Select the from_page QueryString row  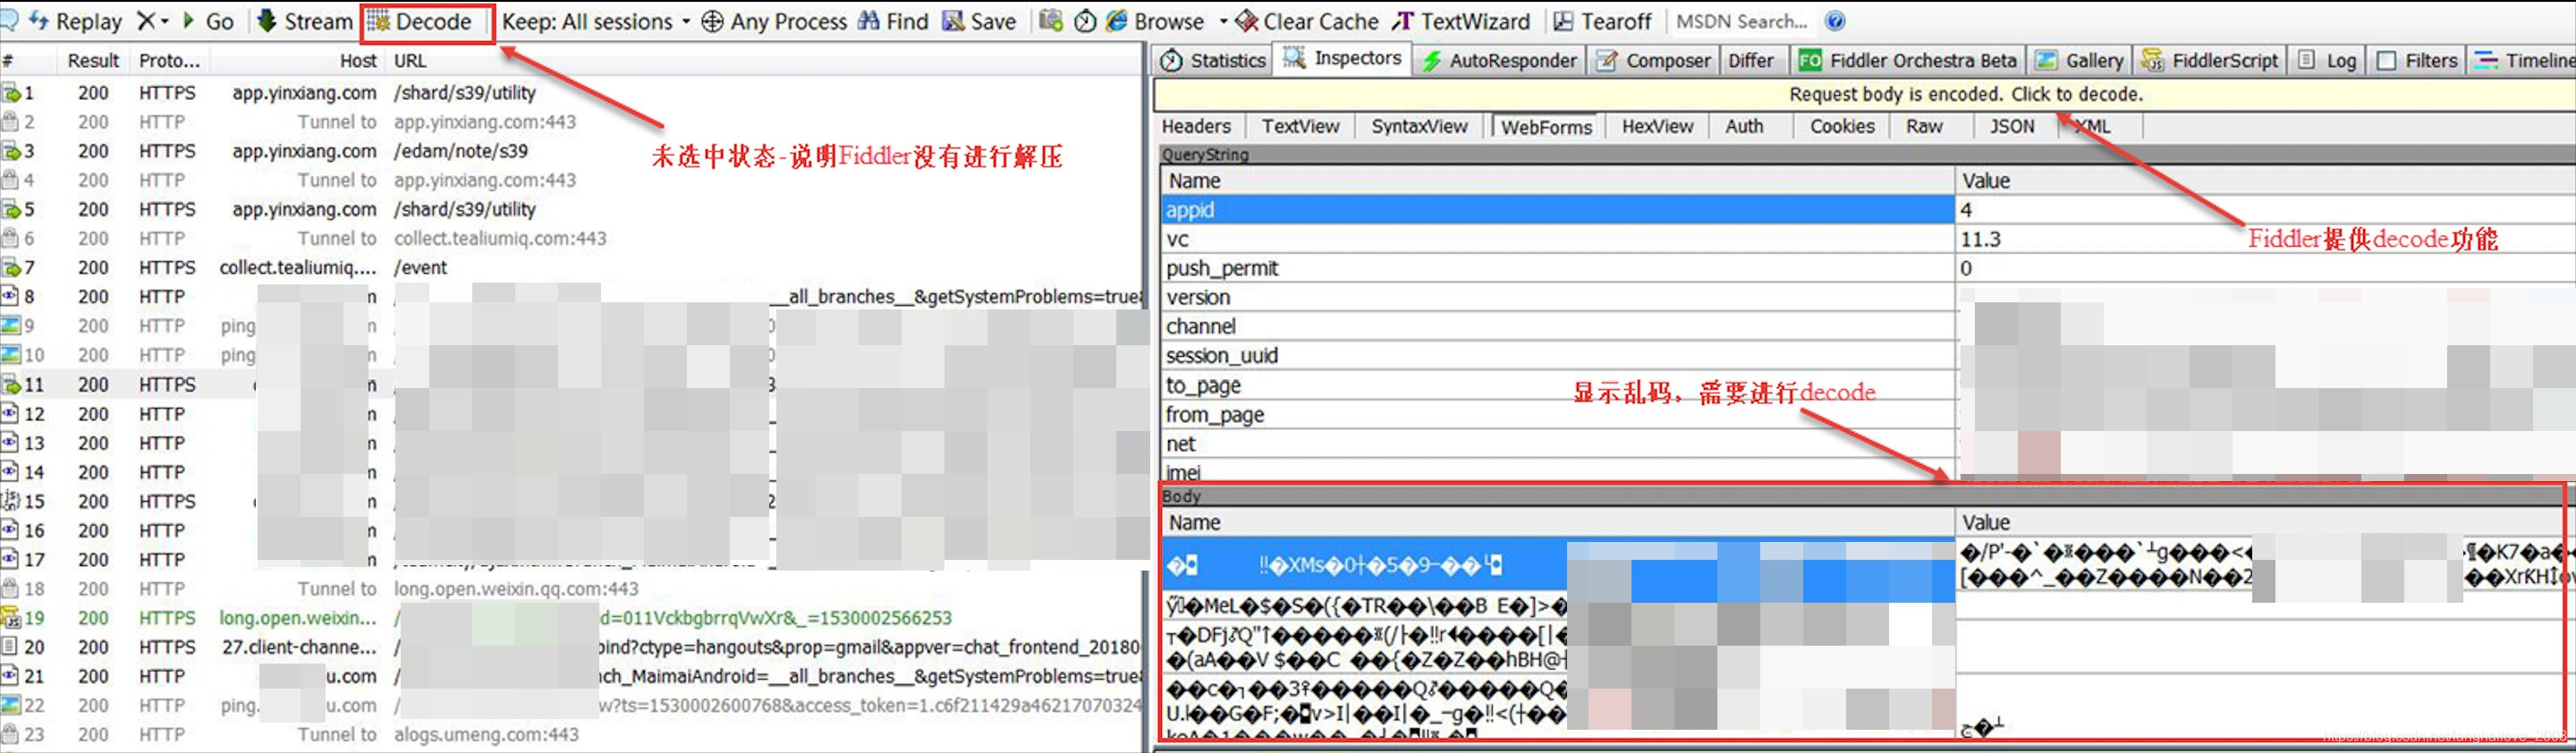pyautogui.click(x=1866, y=414)
